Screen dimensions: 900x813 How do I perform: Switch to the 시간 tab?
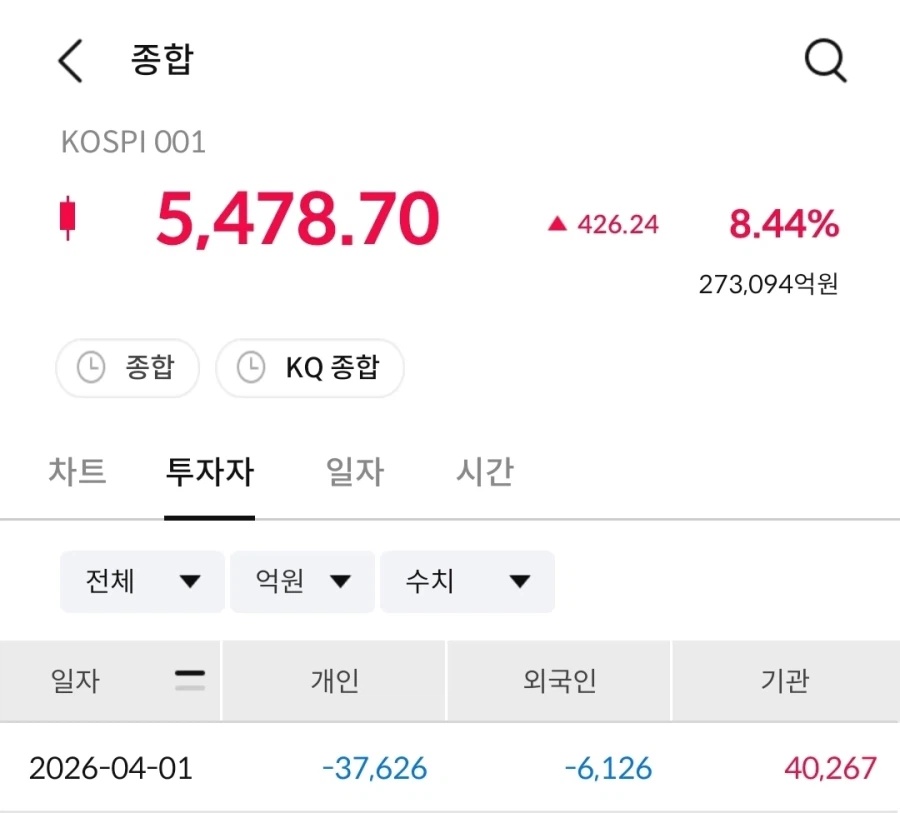coord(486,471)
